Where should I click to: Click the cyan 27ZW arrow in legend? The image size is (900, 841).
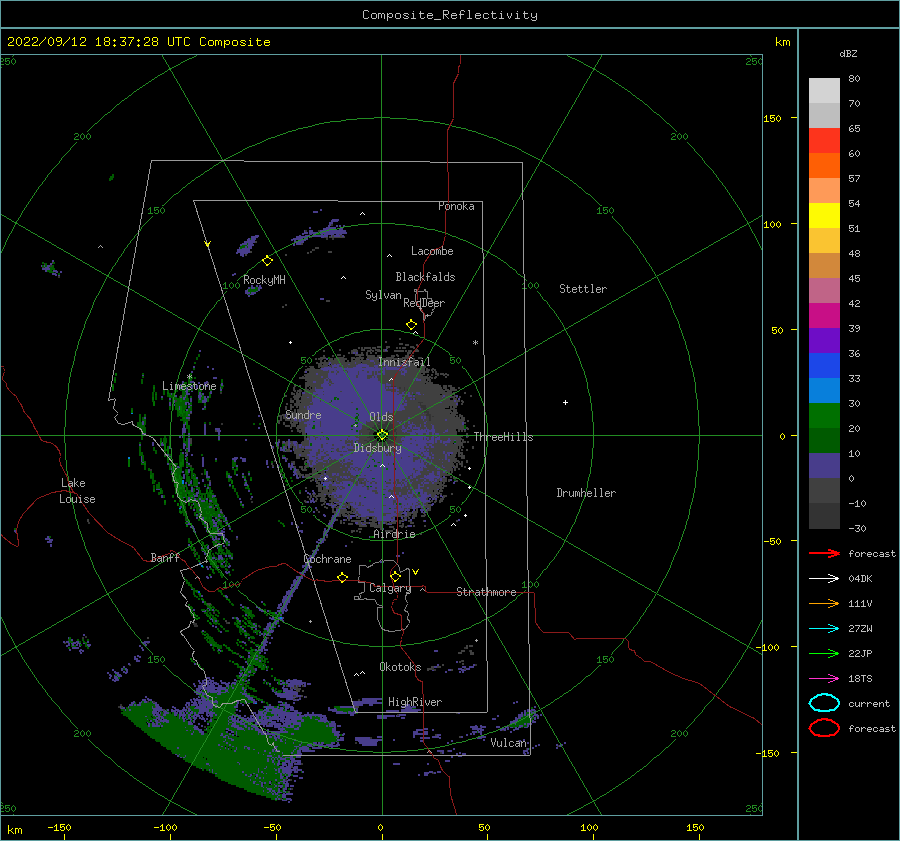(x=824, y=629)
